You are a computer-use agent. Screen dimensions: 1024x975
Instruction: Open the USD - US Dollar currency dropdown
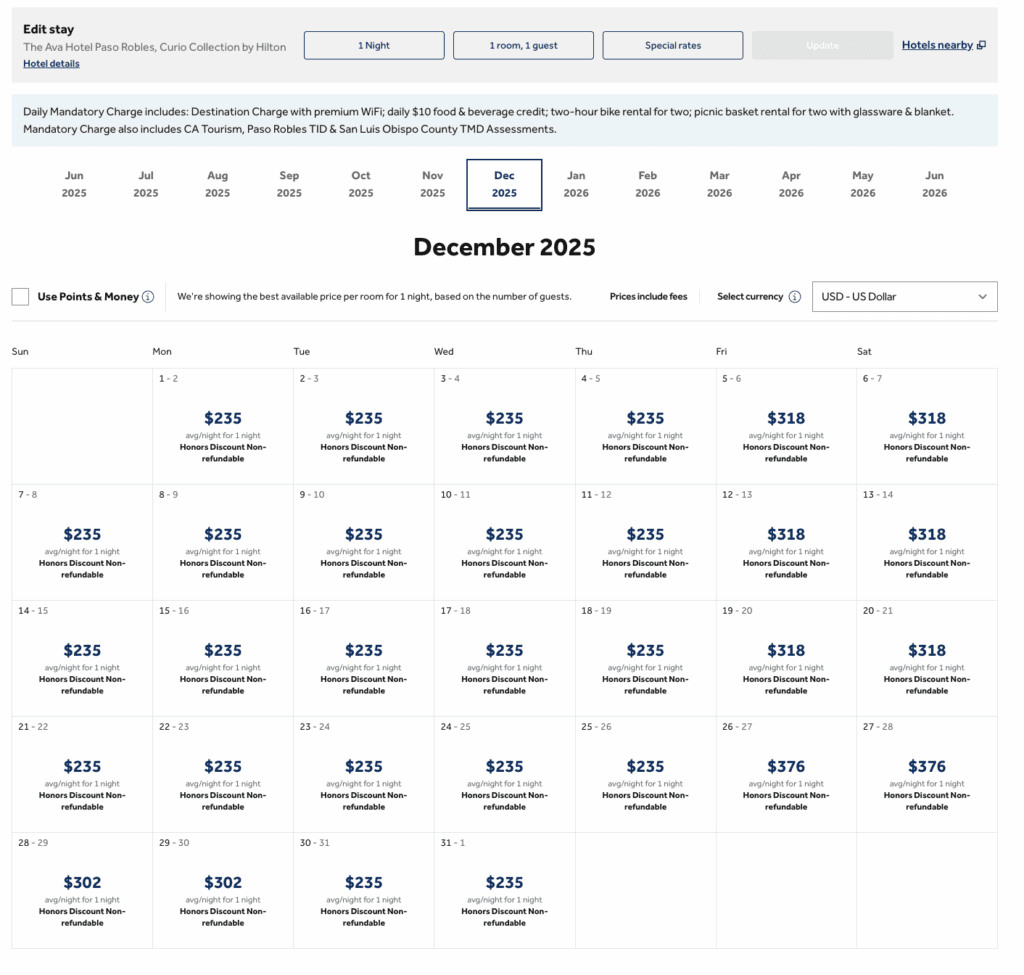pyautogui.click(x=905, y=296)
